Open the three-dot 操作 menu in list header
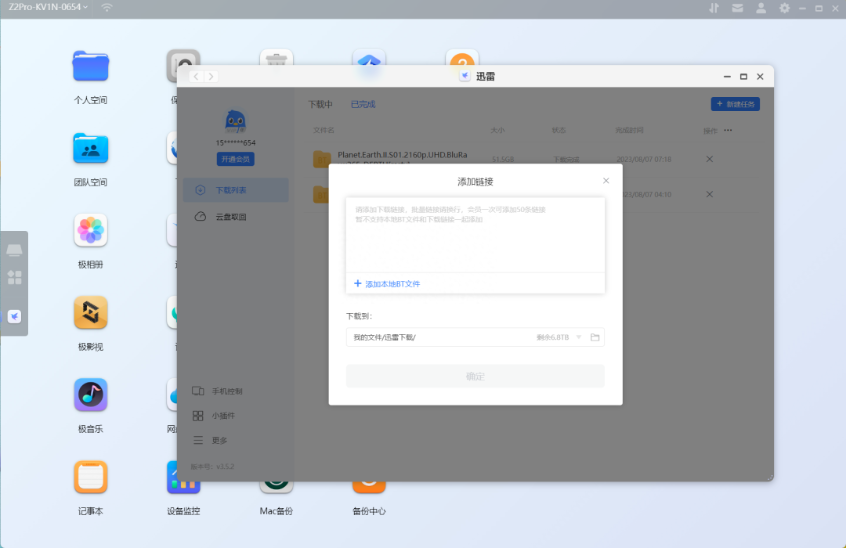 click(728, 130)
